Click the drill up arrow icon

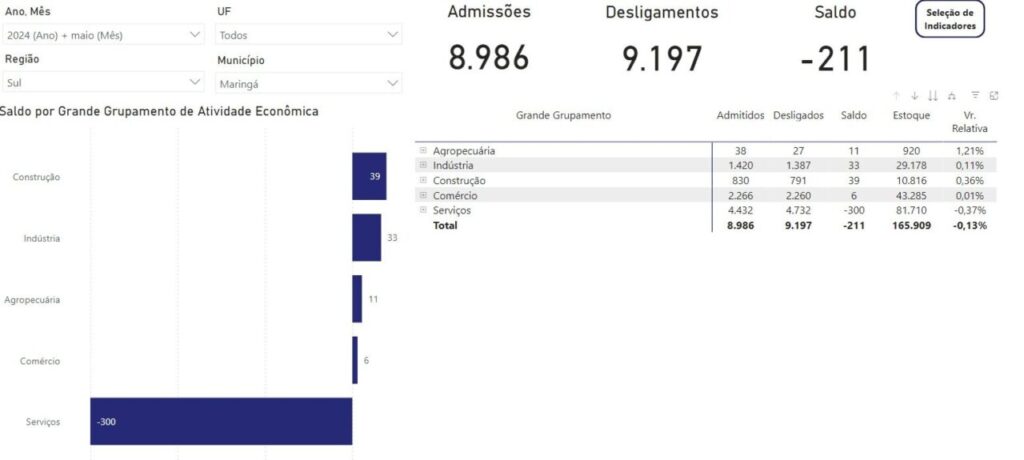coord(896,96)
